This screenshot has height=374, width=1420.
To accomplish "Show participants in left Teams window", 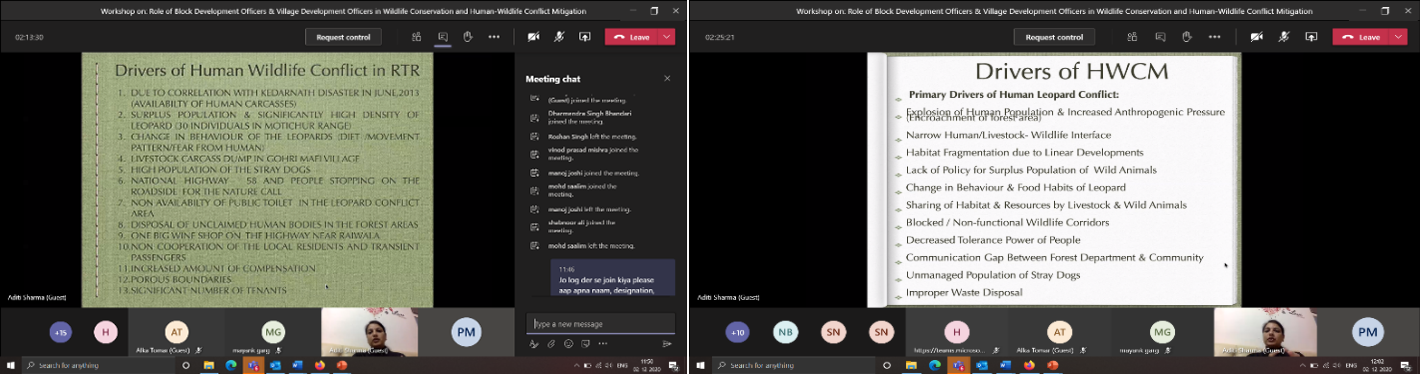I will pyautogui.click(x=416, y=37).
